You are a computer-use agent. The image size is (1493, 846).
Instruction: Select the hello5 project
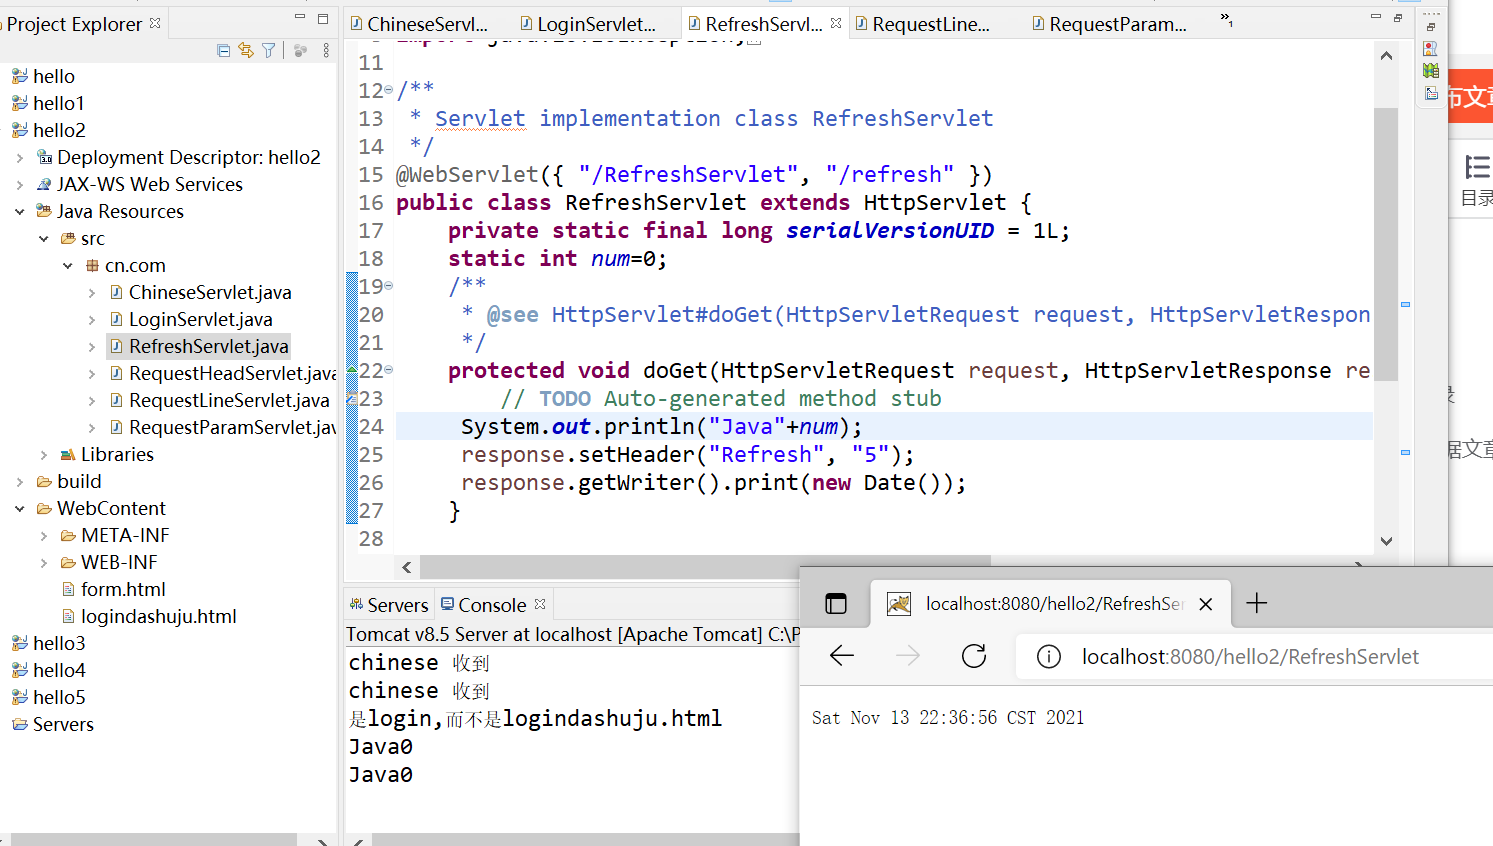point(48,697)
